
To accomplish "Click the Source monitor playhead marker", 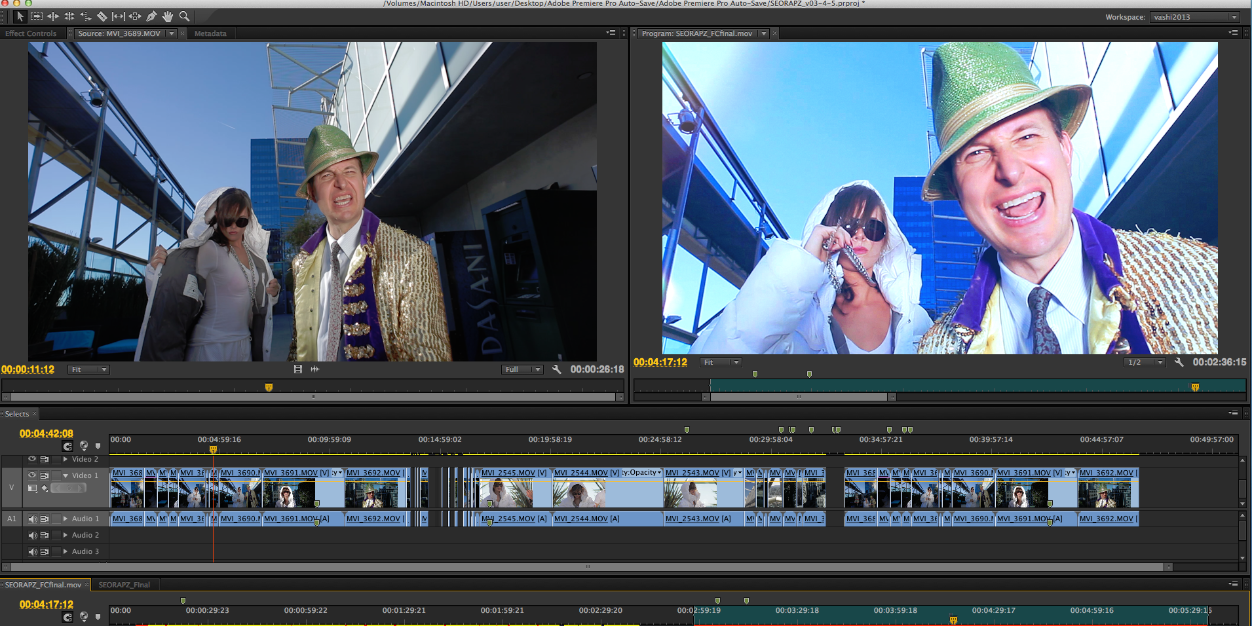I will 268,387.
